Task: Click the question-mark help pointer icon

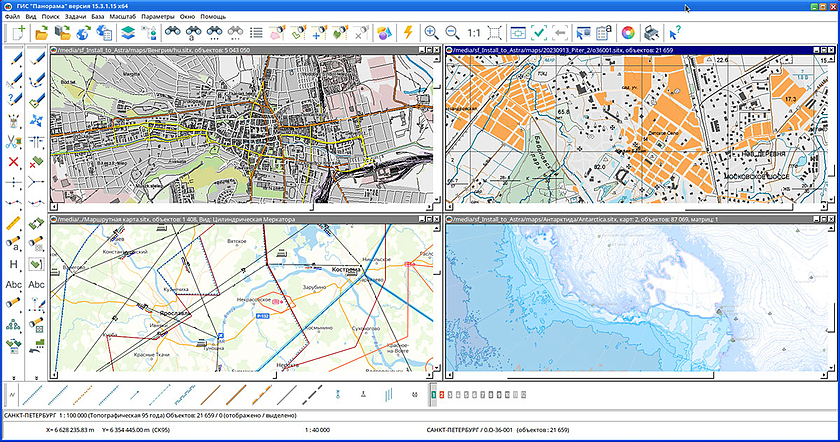Action: point(676,34)
